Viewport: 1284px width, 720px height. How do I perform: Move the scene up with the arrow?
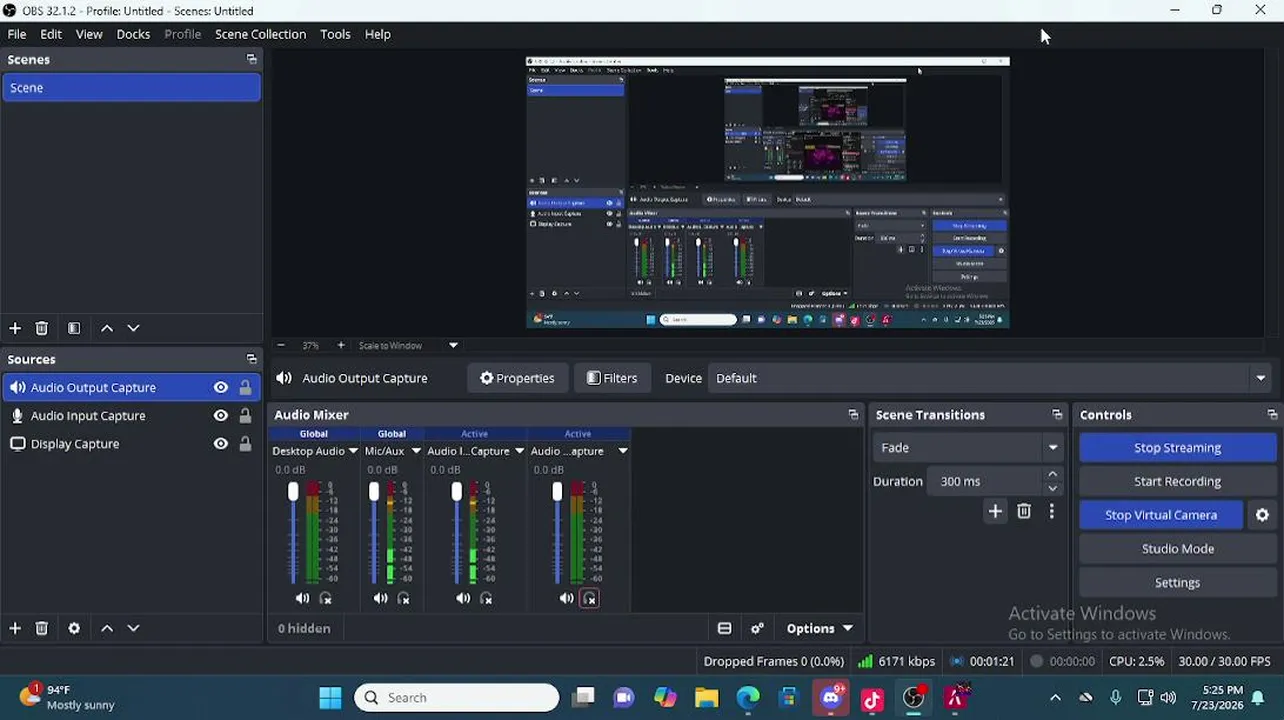click(107, 328)
